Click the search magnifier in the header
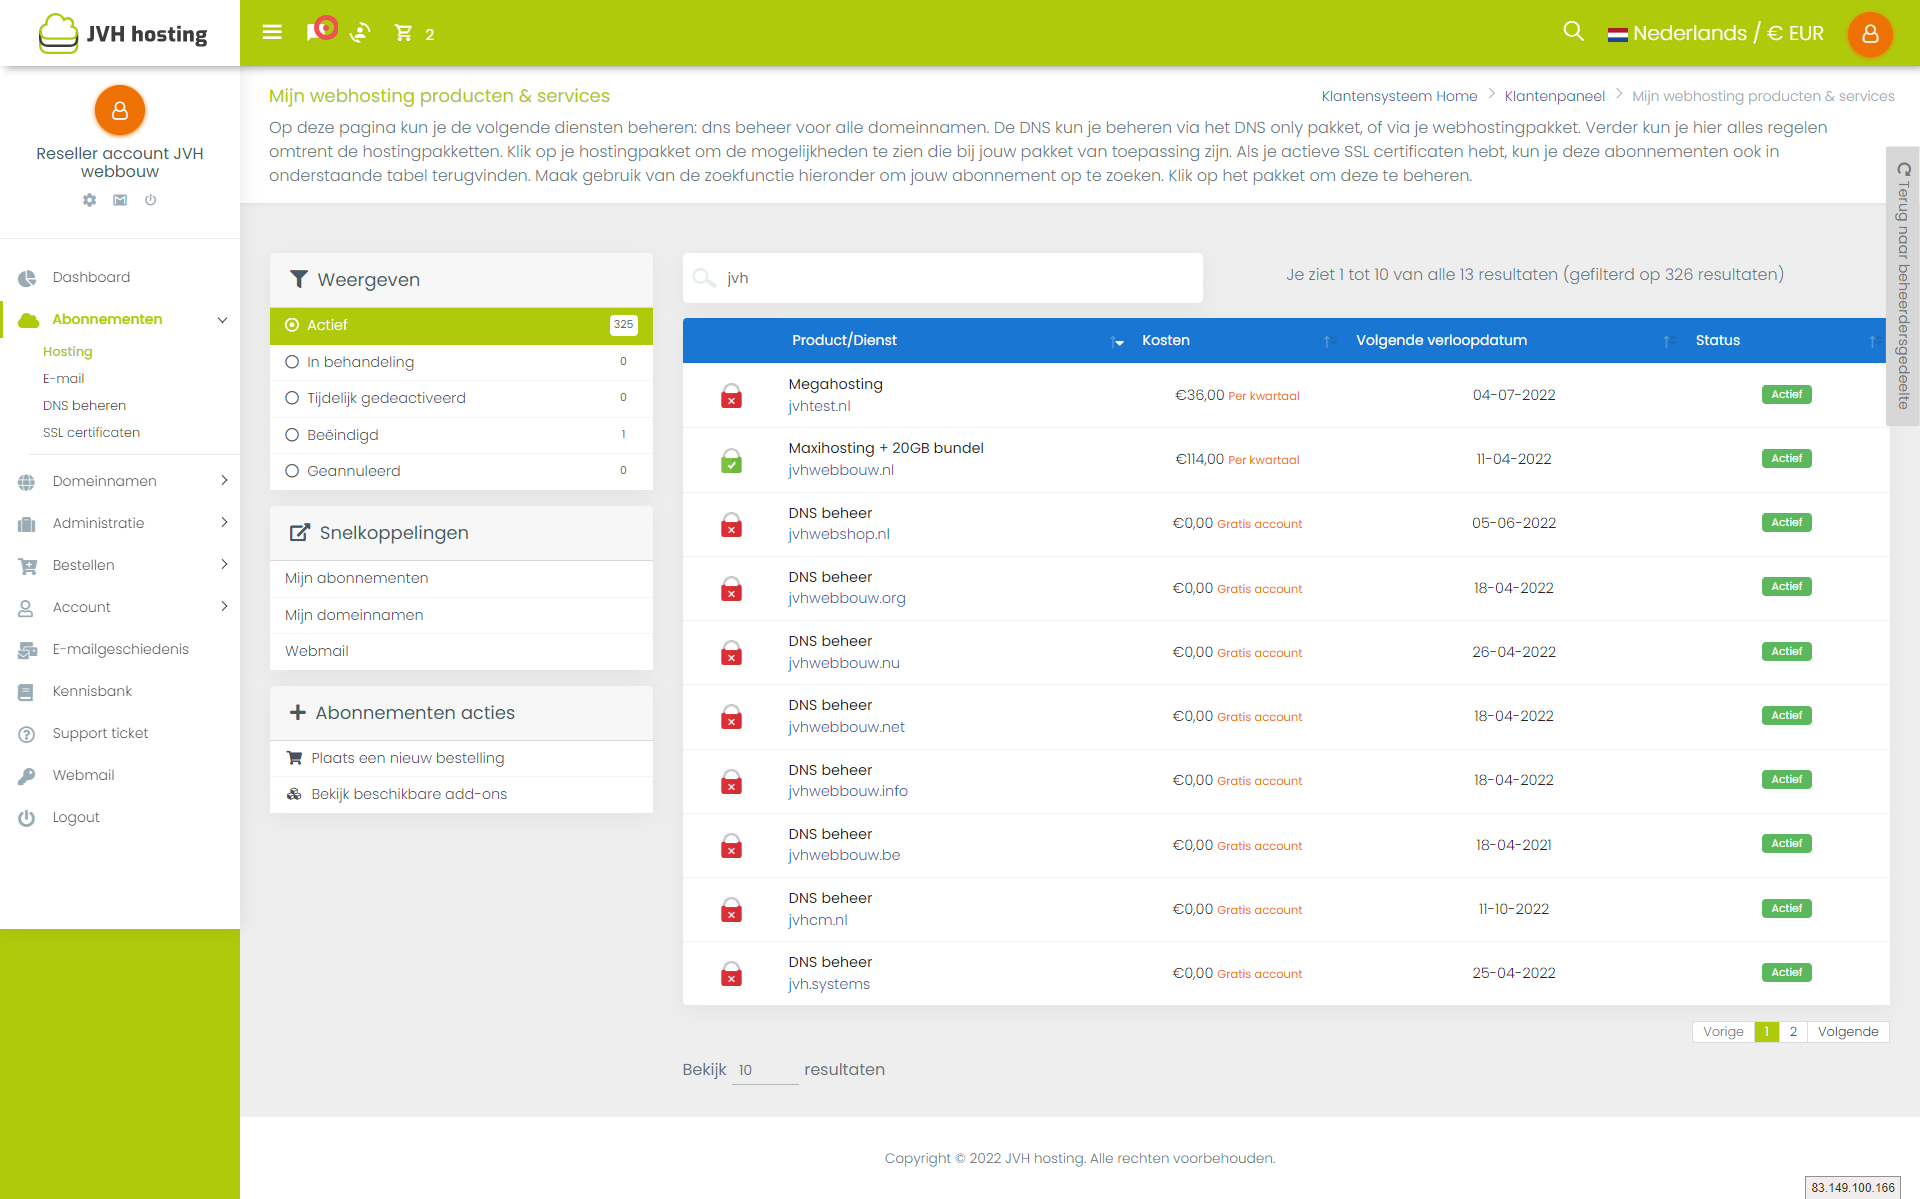This screenshot has width=1920, height=1199. coord(1573,32)
